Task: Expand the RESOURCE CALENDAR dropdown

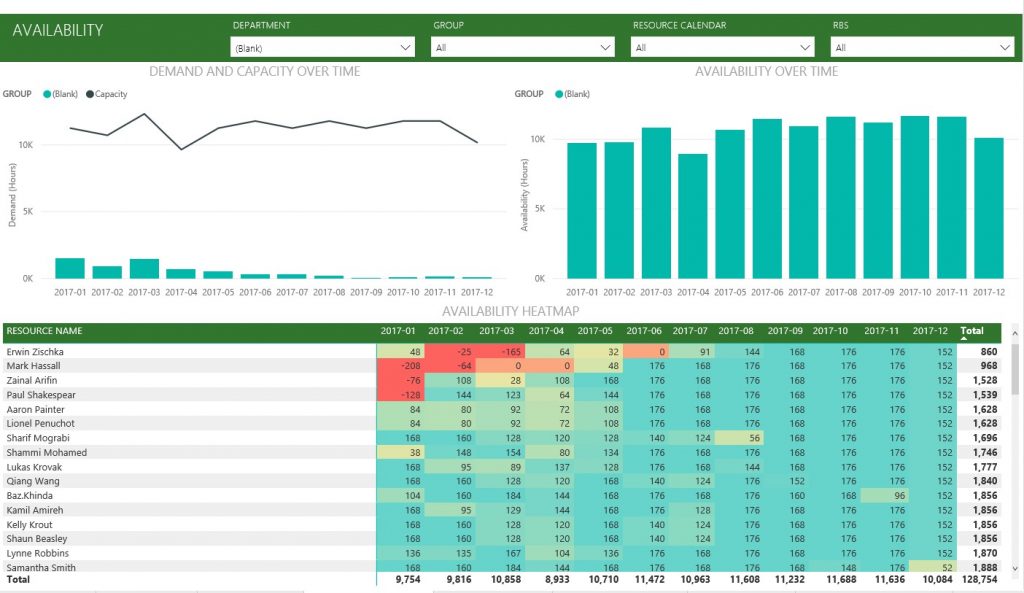Action: tap(805, 46)
